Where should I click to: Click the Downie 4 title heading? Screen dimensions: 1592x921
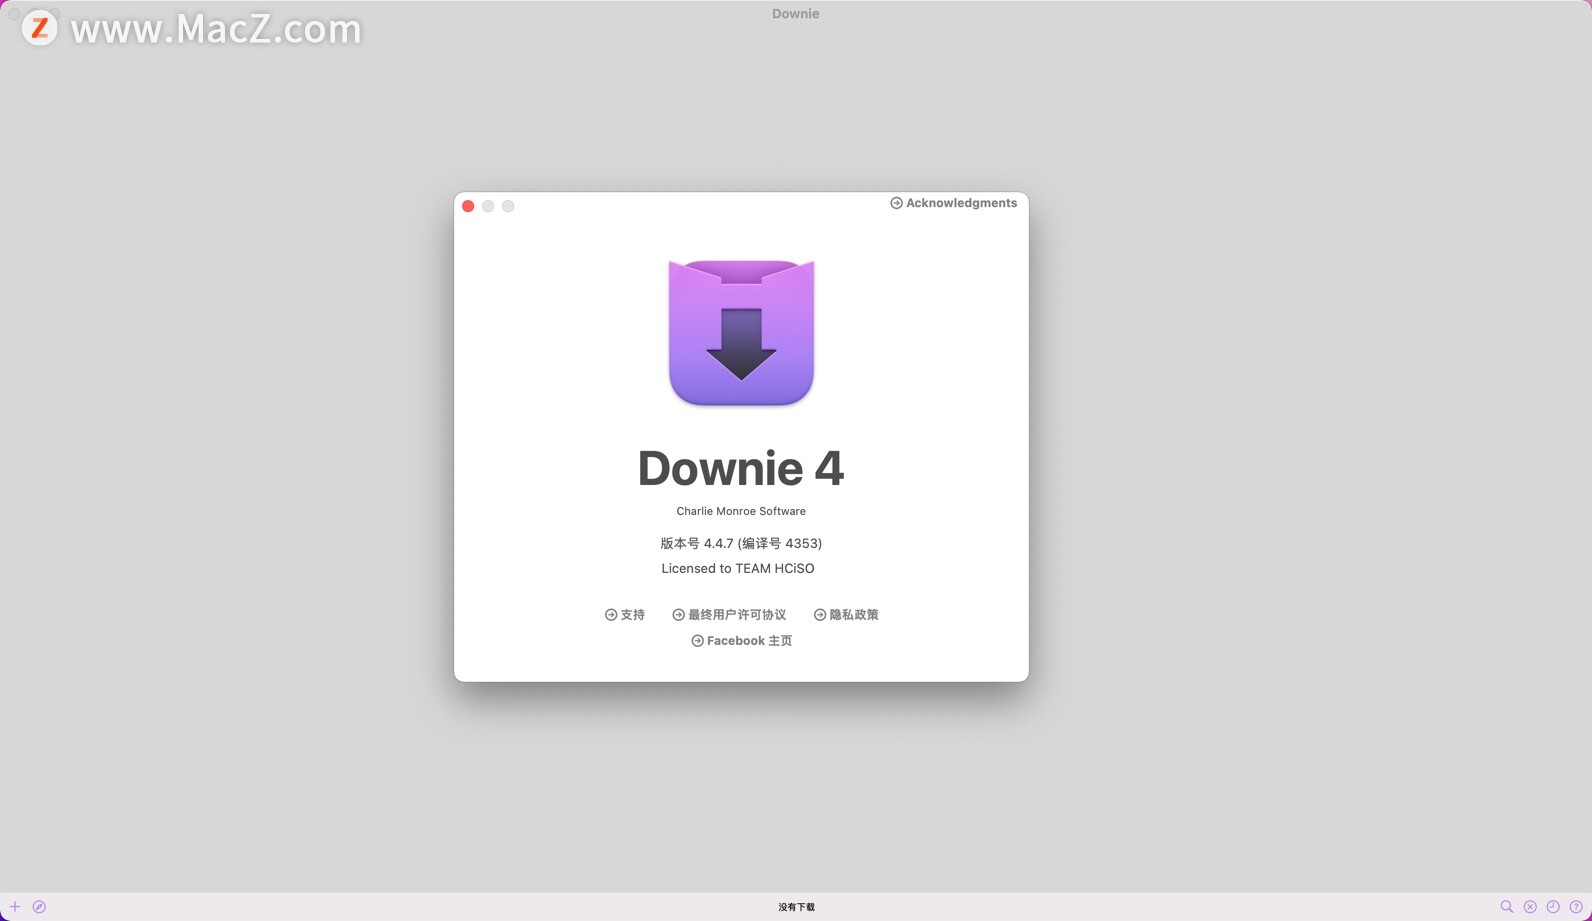(x=741, y=468)
